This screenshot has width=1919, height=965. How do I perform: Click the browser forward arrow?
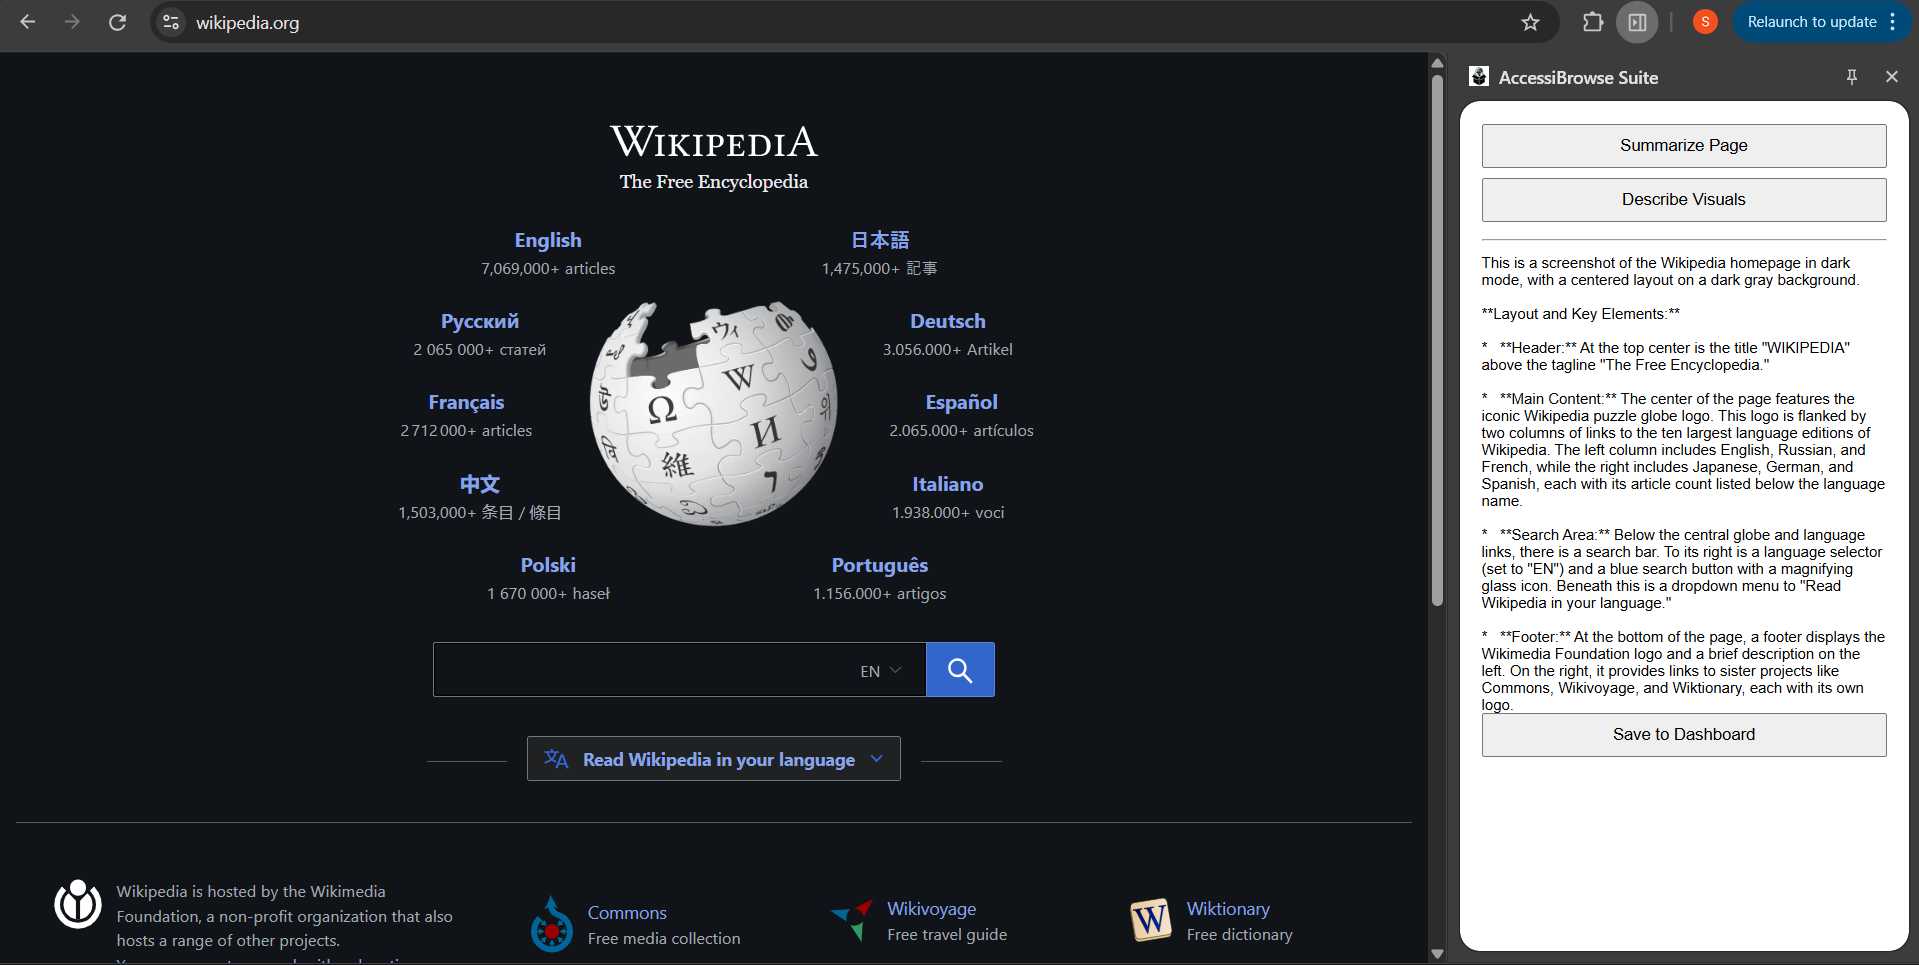(x=72, y=22)
